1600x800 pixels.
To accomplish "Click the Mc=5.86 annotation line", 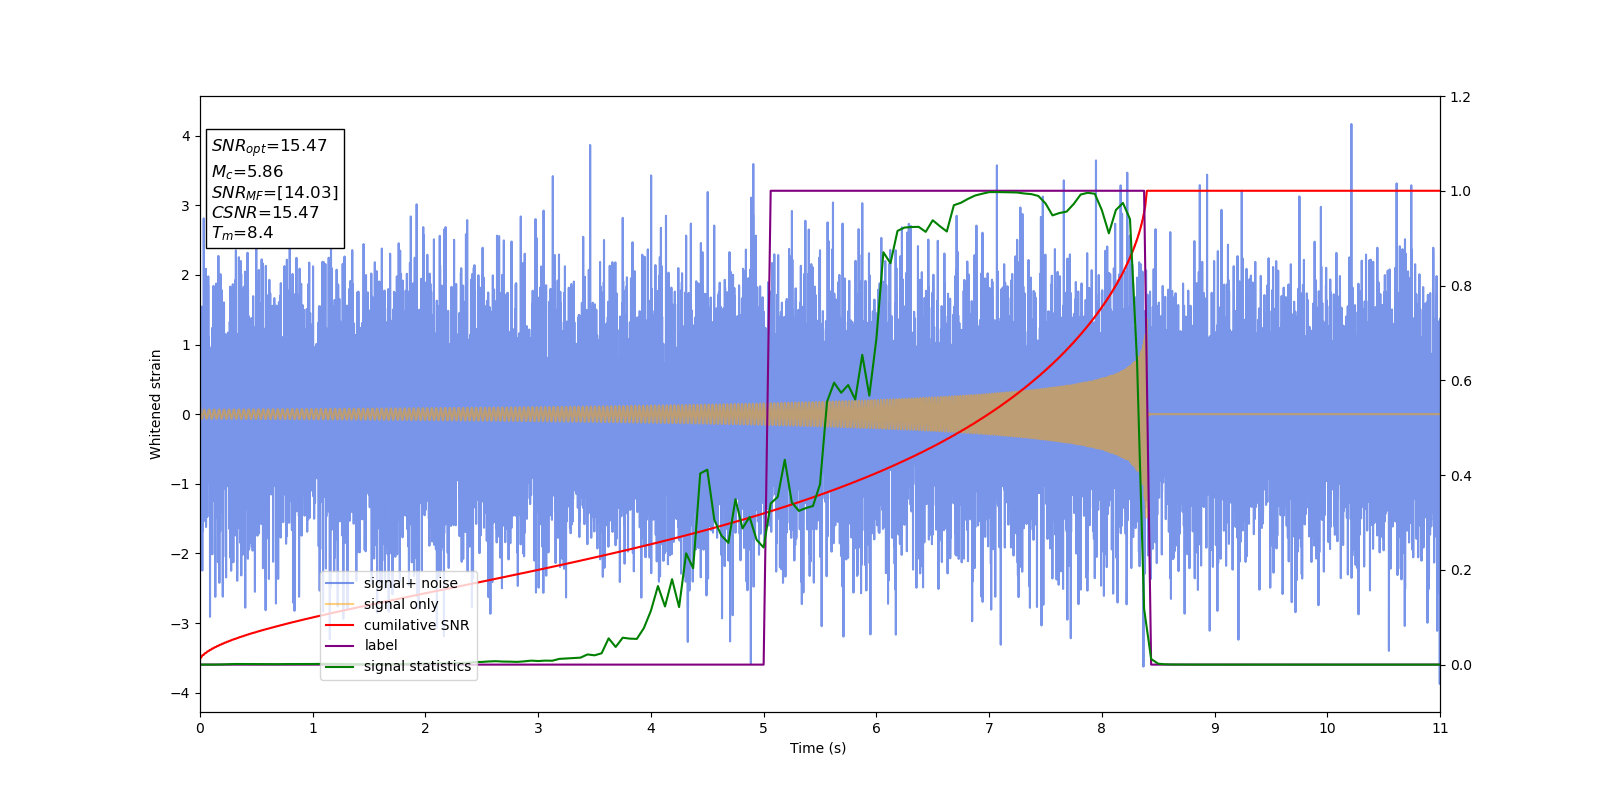I will point(247,172).
